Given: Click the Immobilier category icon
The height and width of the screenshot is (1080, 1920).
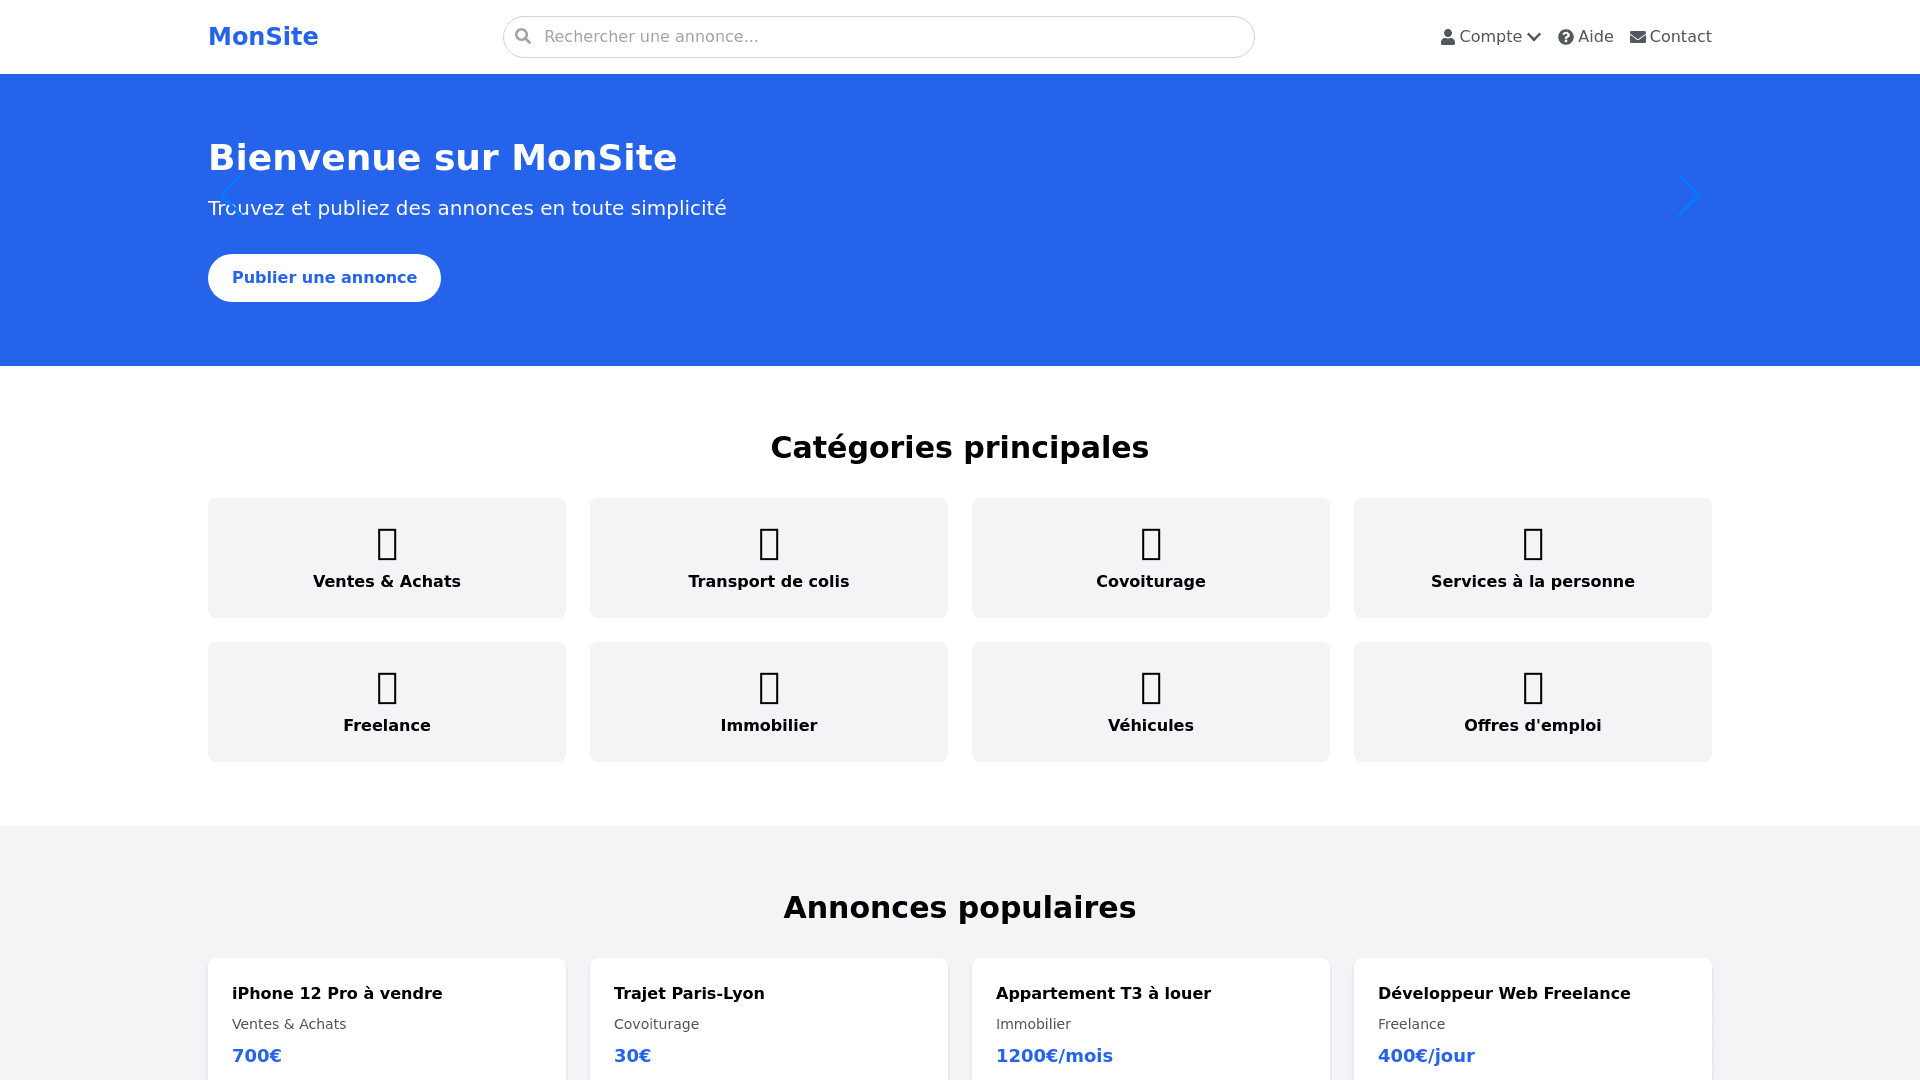Looking at the screenshot, I should coord(769,688).
